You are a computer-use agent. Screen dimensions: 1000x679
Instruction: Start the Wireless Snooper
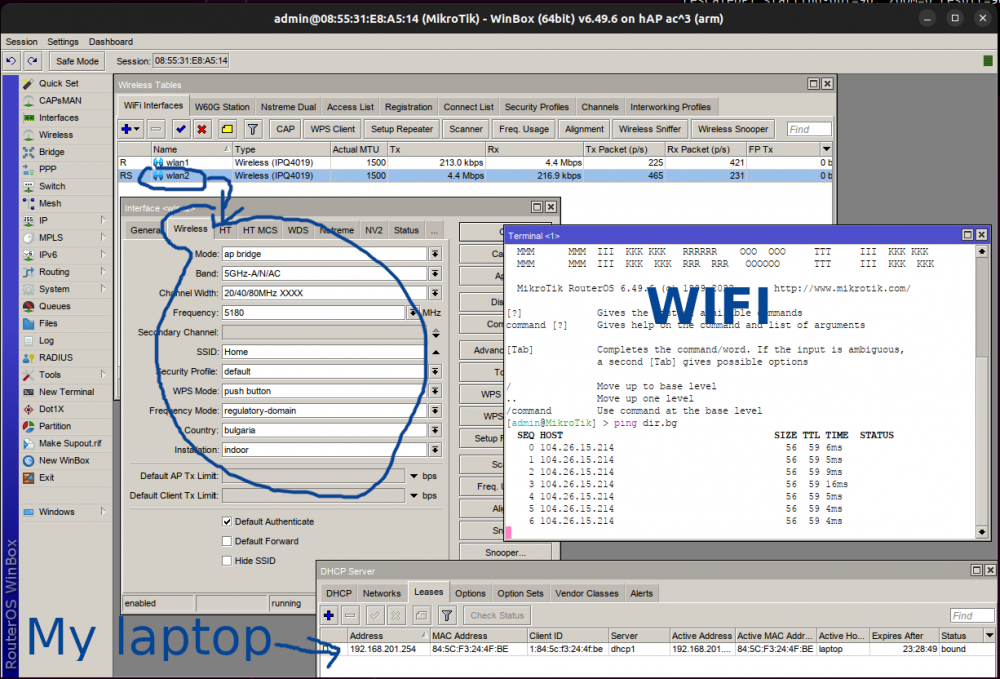click(x=735, y=128)
